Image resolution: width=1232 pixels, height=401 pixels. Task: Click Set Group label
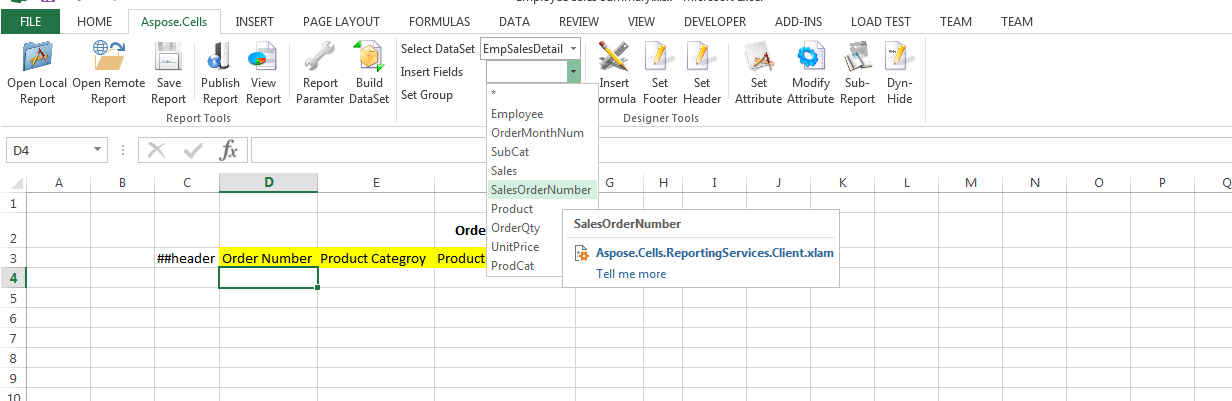[x=427, y=95]
